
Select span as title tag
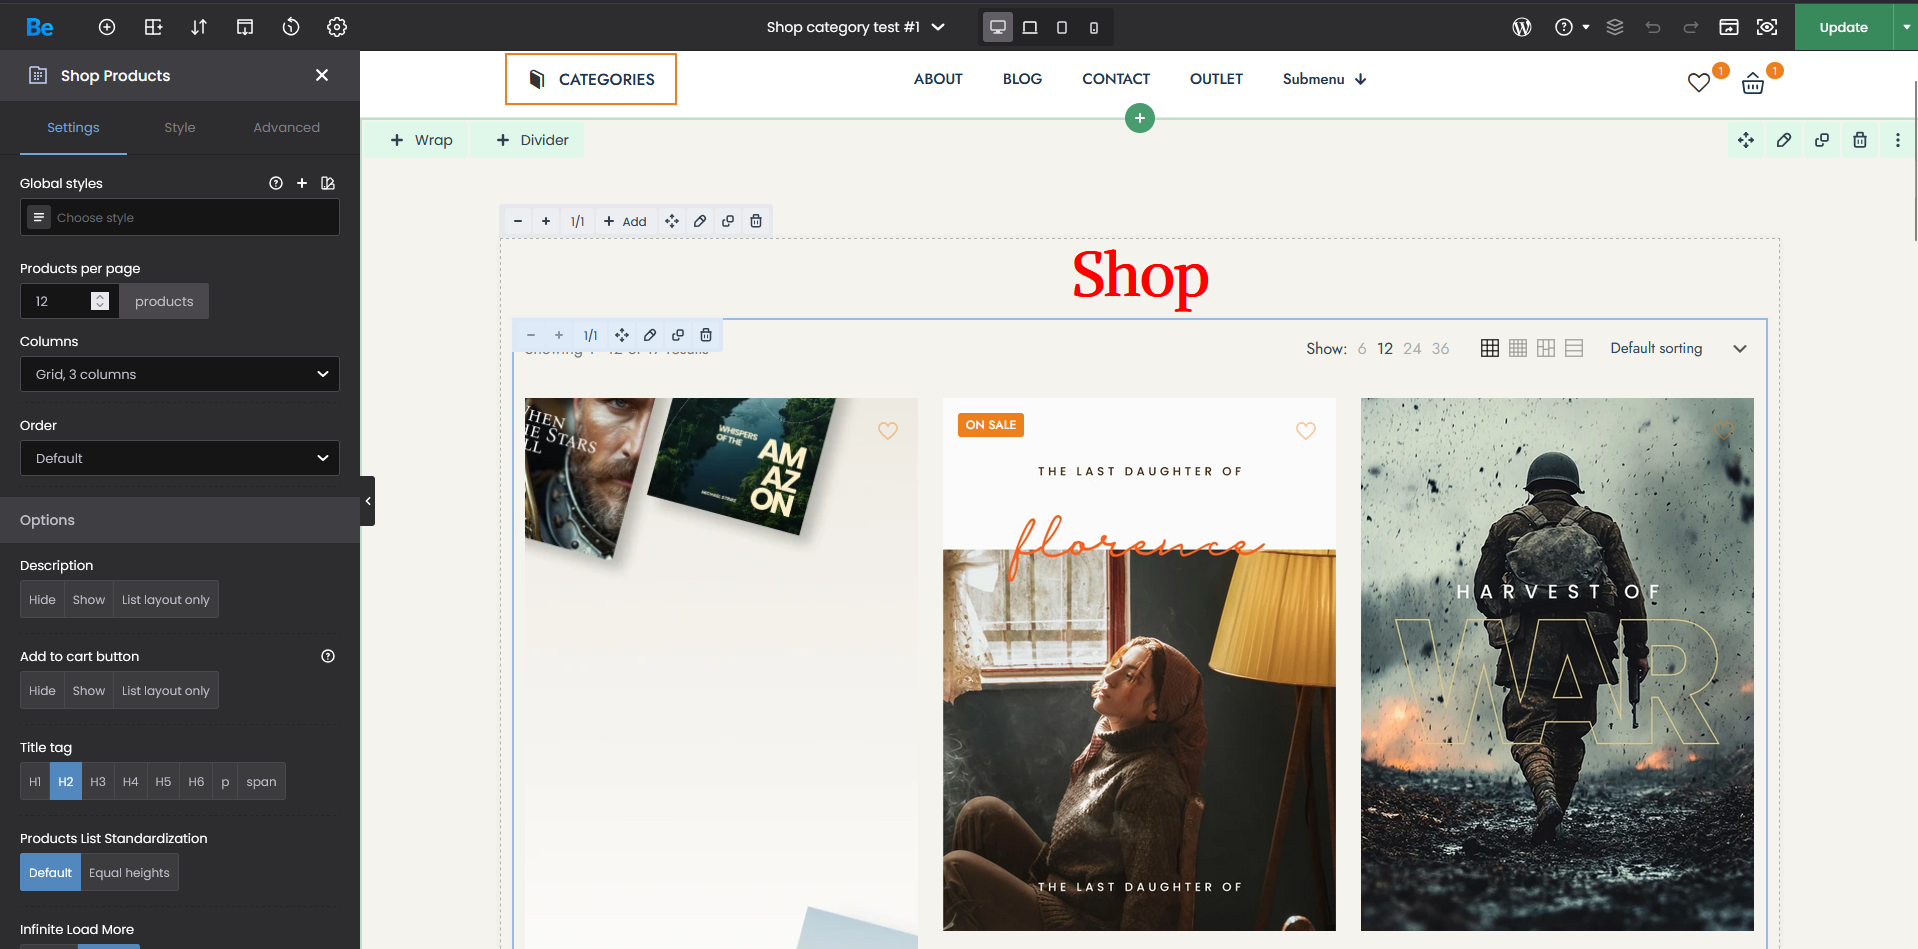coord(261,782)
